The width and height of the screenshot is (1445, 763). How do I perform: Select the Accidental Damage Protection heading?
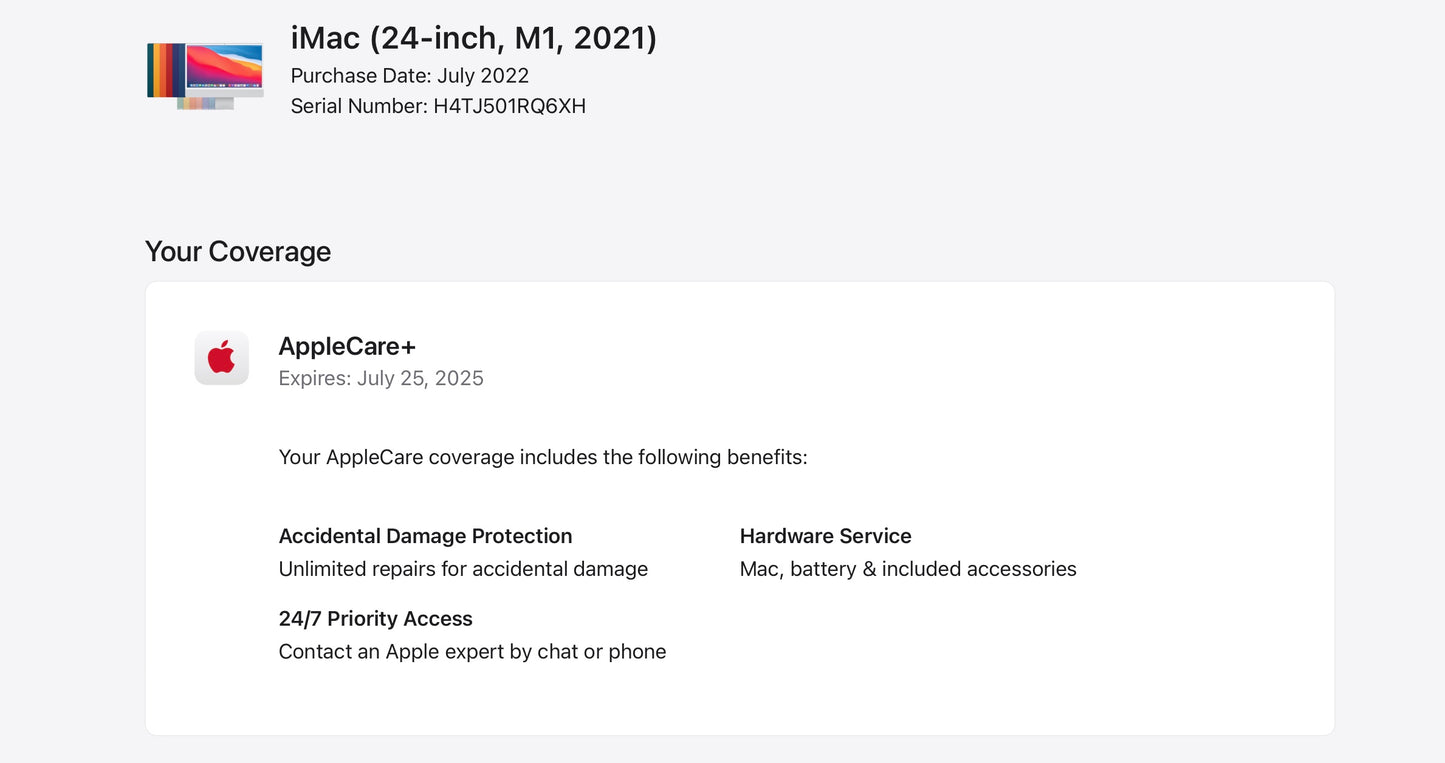tap(425, 536)
